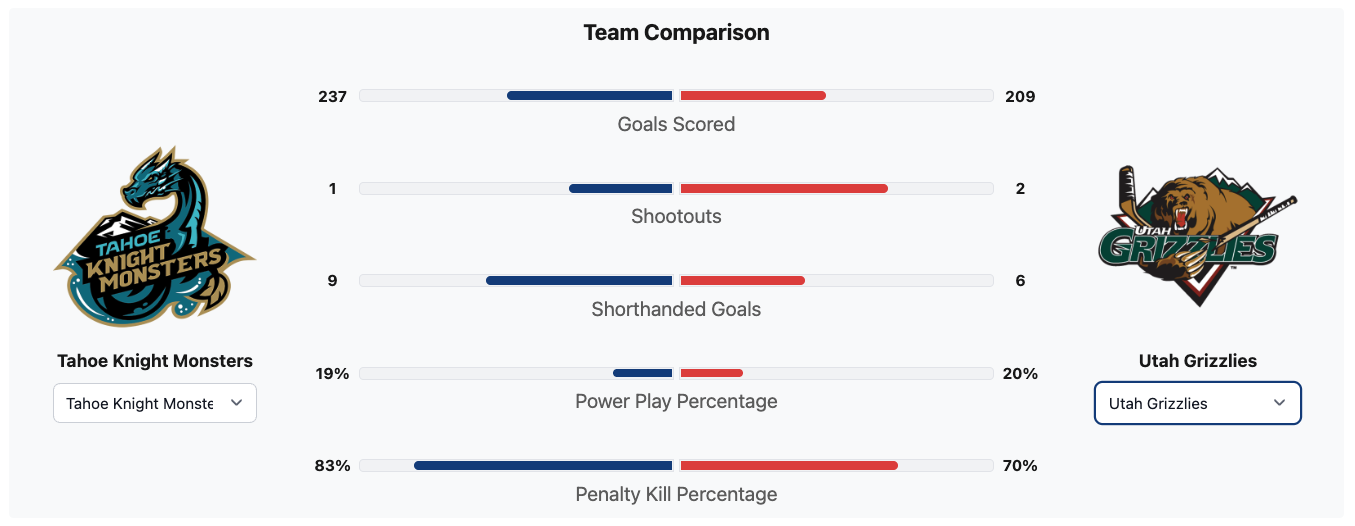Click the blue Shootouts bar

click(620, 188)
